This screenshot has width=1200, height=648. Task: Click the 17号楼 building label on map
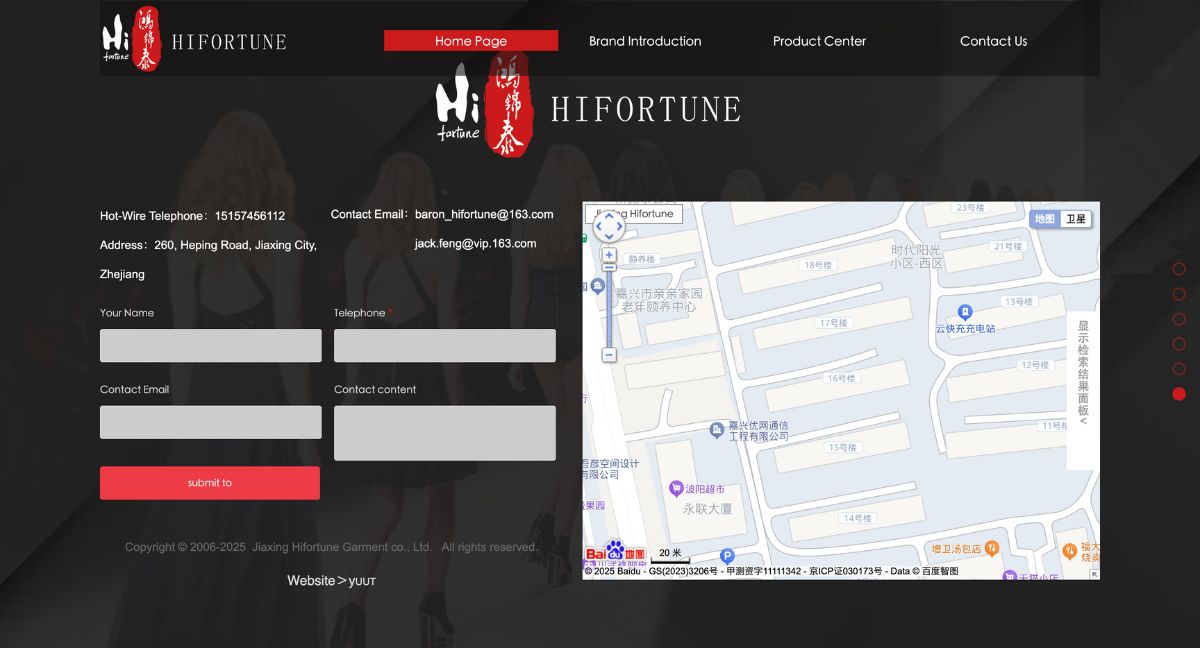[832, 323]
